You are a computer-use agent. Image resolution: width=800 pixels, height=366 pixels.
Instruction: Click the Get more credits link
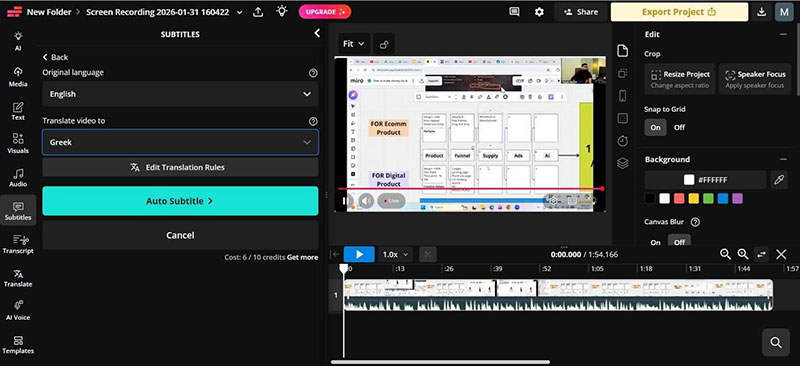pos(302,257)
